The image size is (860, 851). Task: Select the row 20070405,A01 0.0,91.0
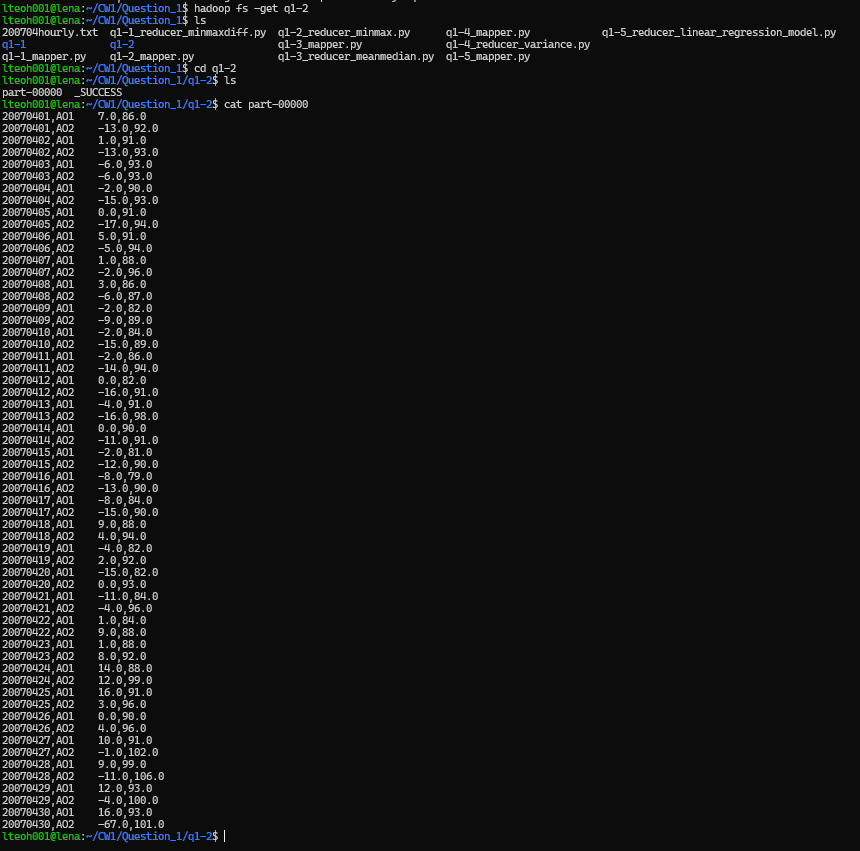(x=74, y=212)
